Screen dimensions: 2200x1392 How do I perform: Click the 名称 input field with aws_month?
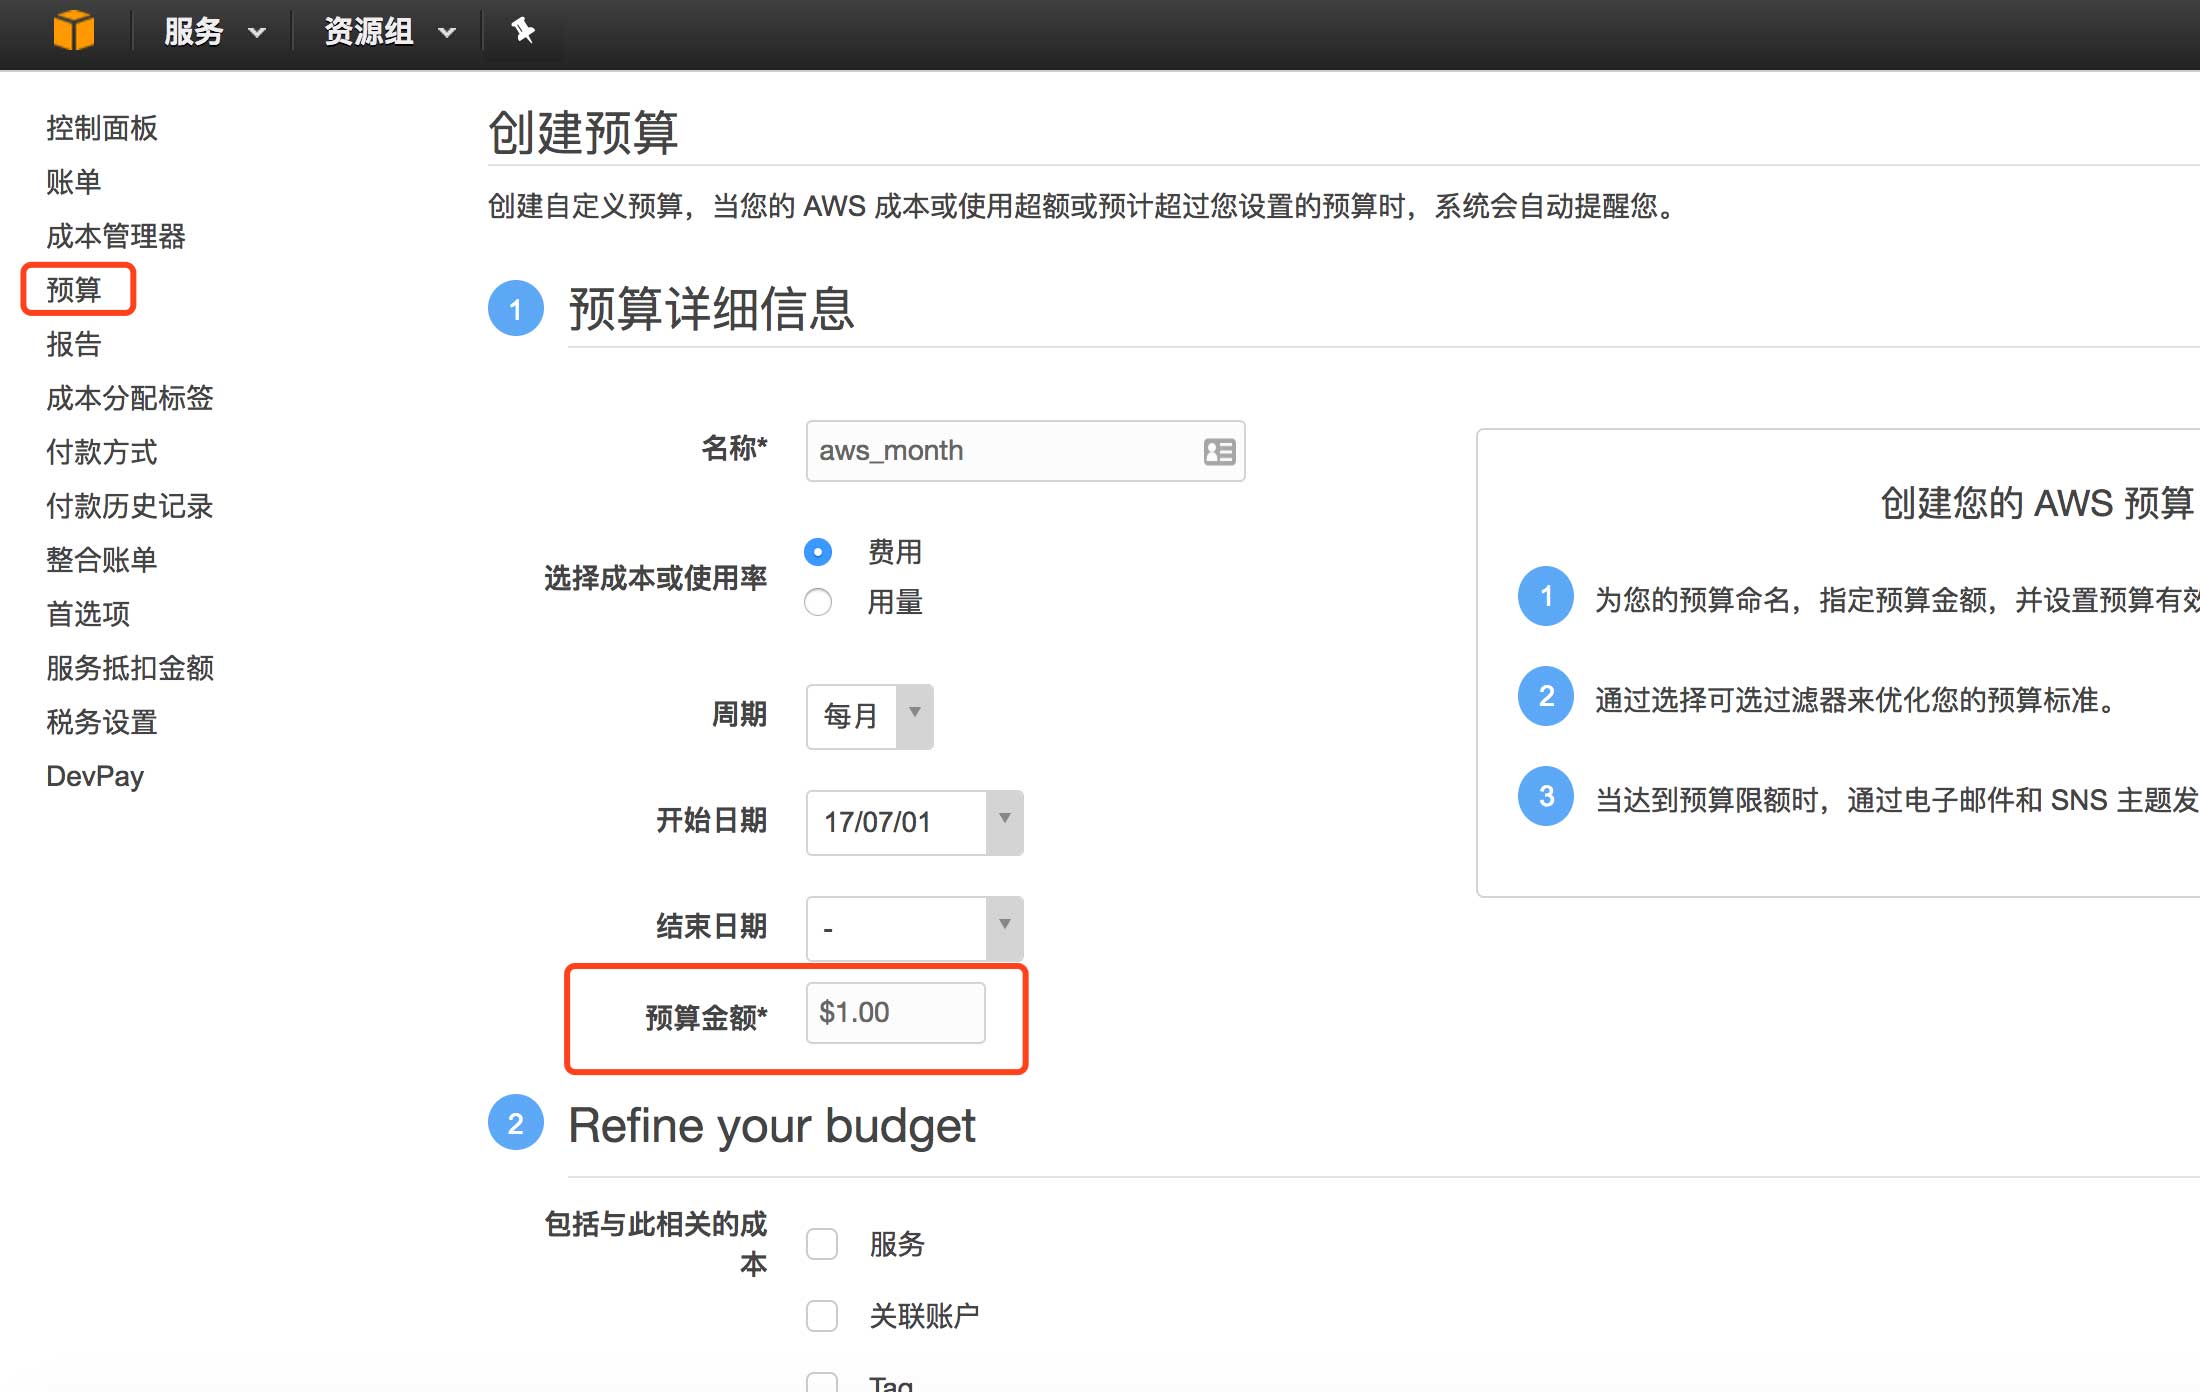click(1025, 451)
